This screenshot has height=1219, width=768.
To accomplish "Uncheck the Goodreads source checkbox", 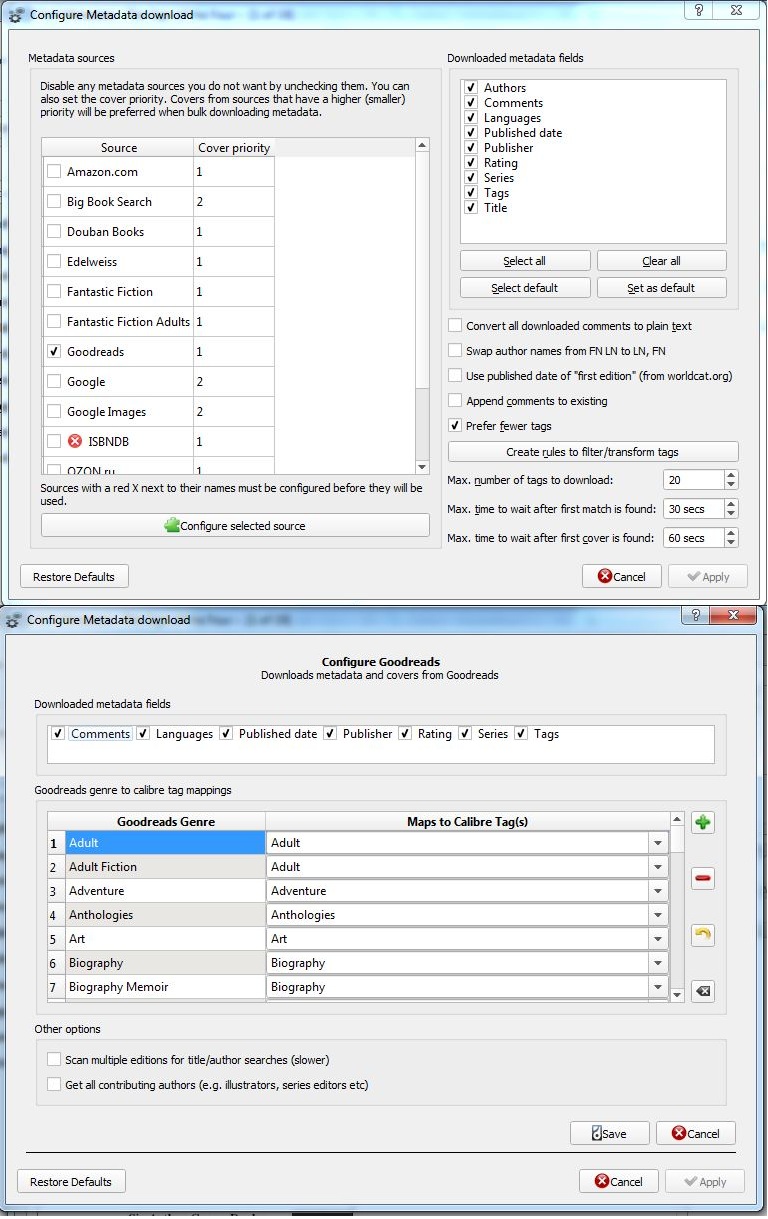I will click(54, 352).
